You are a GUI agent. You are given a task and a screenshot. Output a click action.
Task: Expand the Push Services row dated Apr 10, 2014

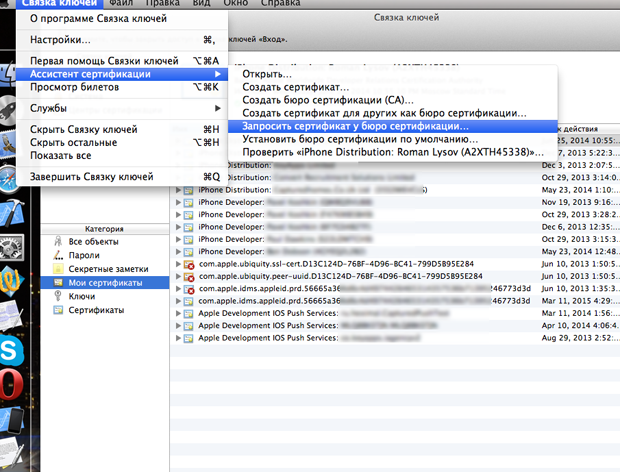coord(178,326)
